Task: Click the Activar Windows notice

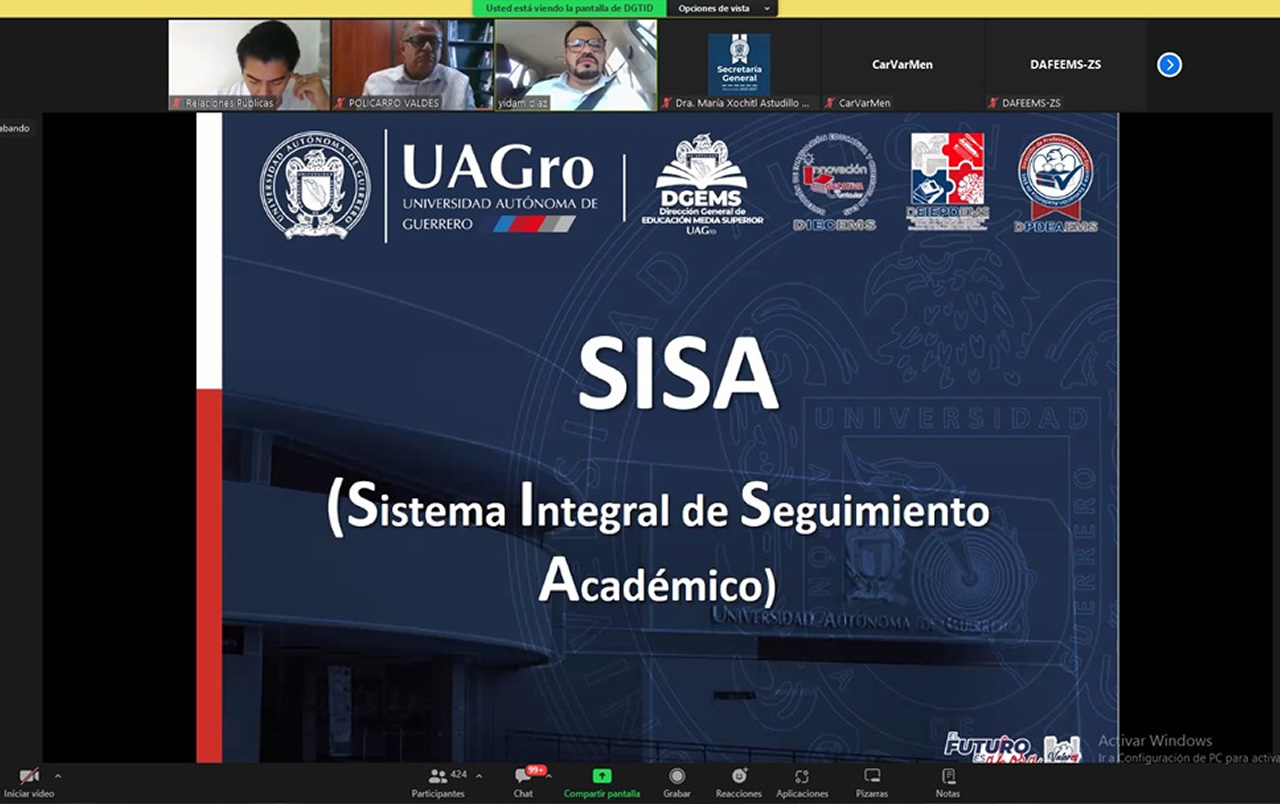Action: [x=1188, y=748]
